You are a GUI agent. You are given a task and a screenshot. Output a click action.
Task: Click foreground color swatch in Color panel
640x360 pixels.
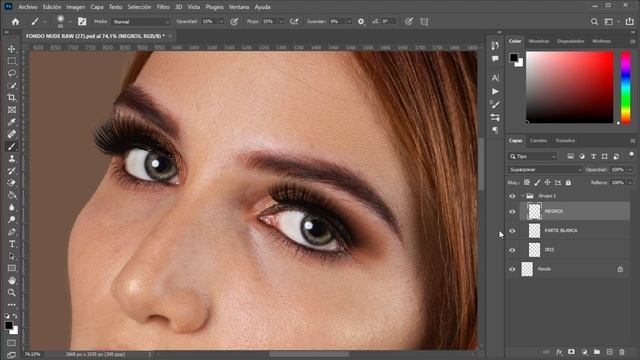click(x=514, y=58)
